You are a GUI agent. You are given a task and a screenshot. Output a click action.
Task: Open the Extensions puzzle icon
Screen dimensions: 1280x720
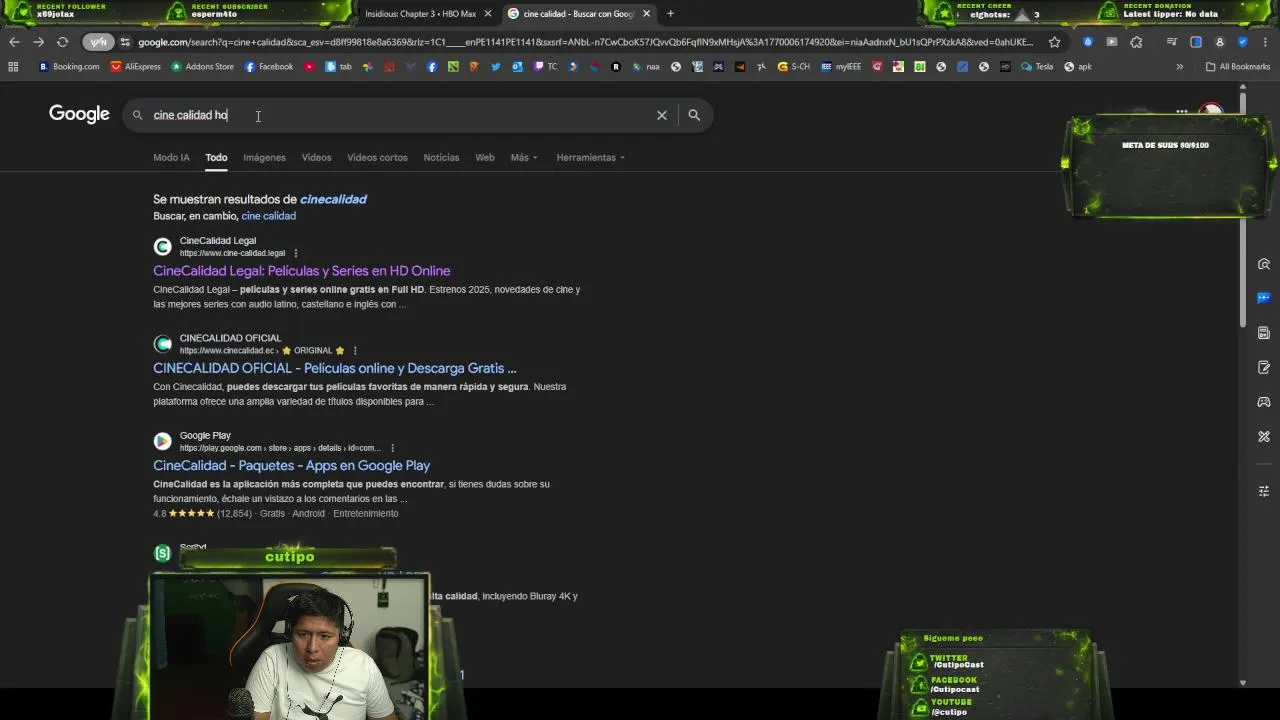click(x=1136, y=42)
